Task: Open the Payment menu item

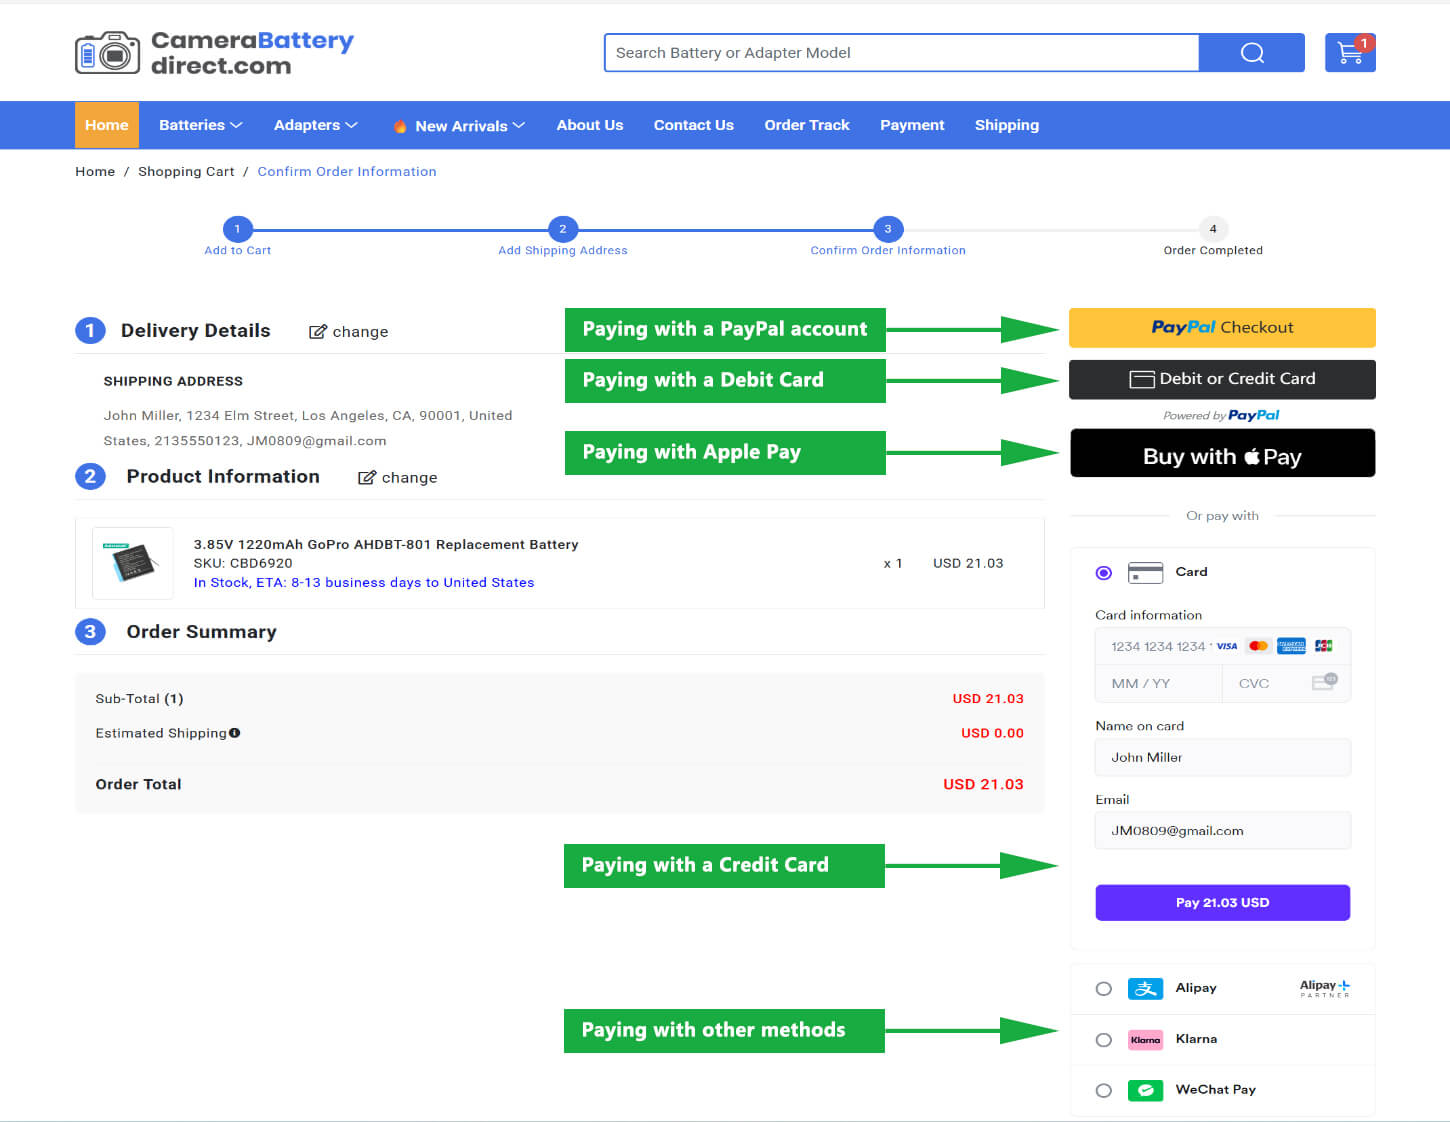Action: click(912, 125)
